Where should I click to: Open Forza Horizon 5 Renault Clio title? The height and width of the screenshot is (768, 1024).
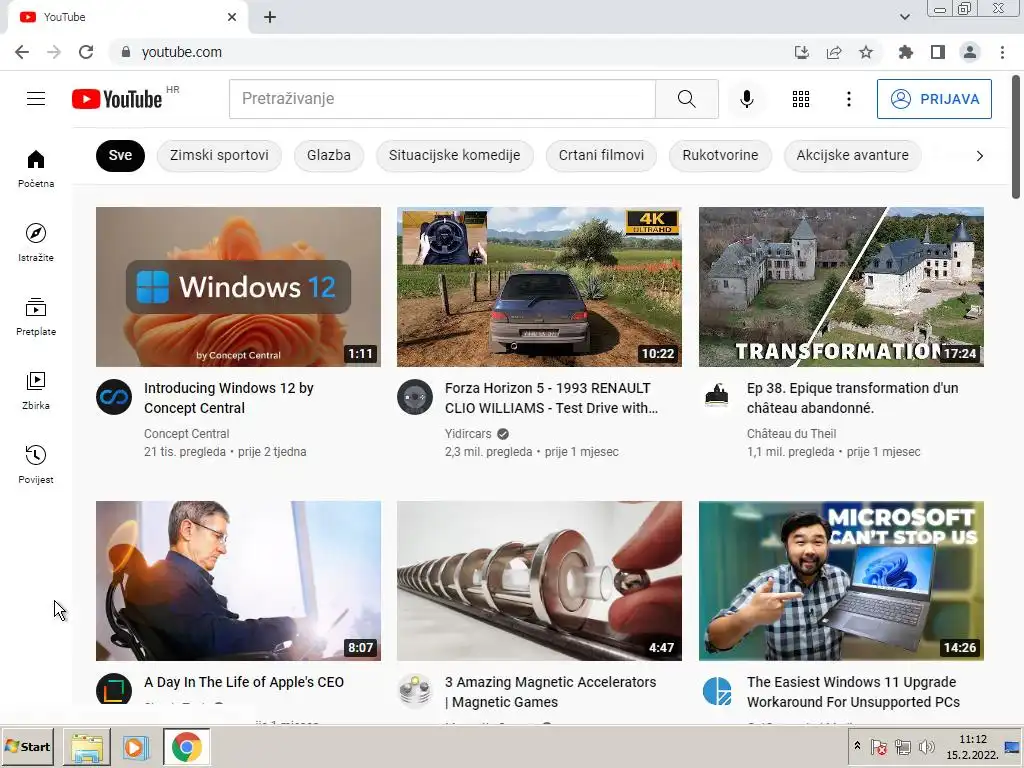[x=551, y=398]
